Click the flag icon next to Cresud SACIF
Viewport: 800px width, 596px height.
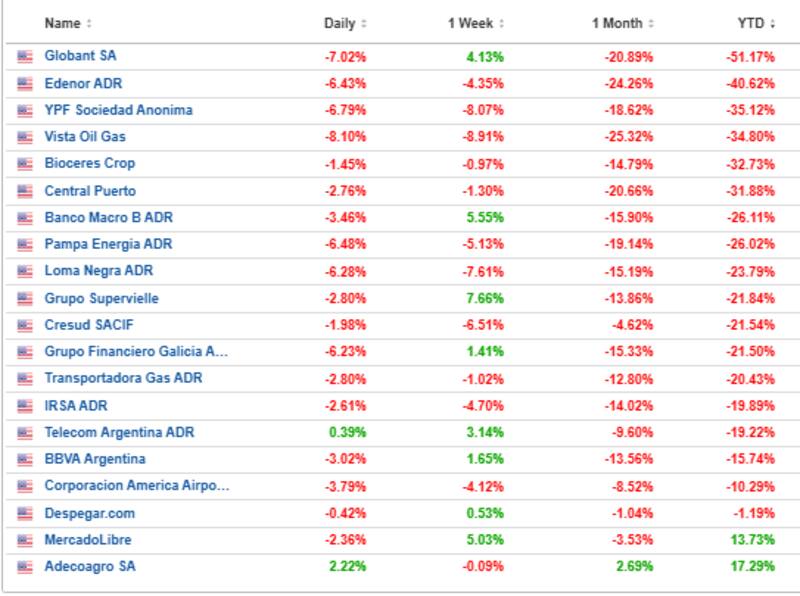pyautogui.click(x=25, y=326)
